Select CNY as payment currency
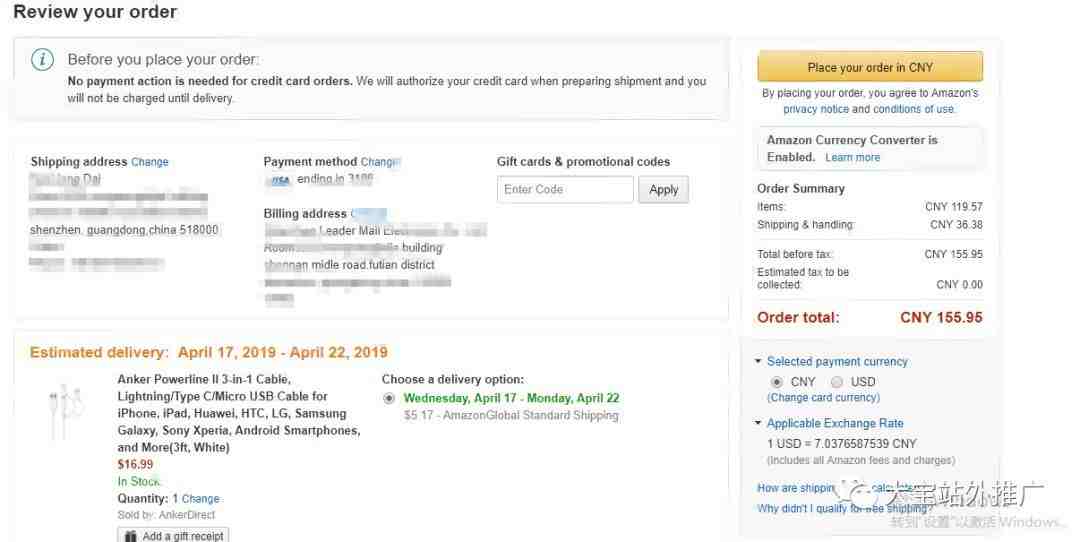The height and width of the screenshot is (542, 1080). pyautogui.click(x=777, y=382)
